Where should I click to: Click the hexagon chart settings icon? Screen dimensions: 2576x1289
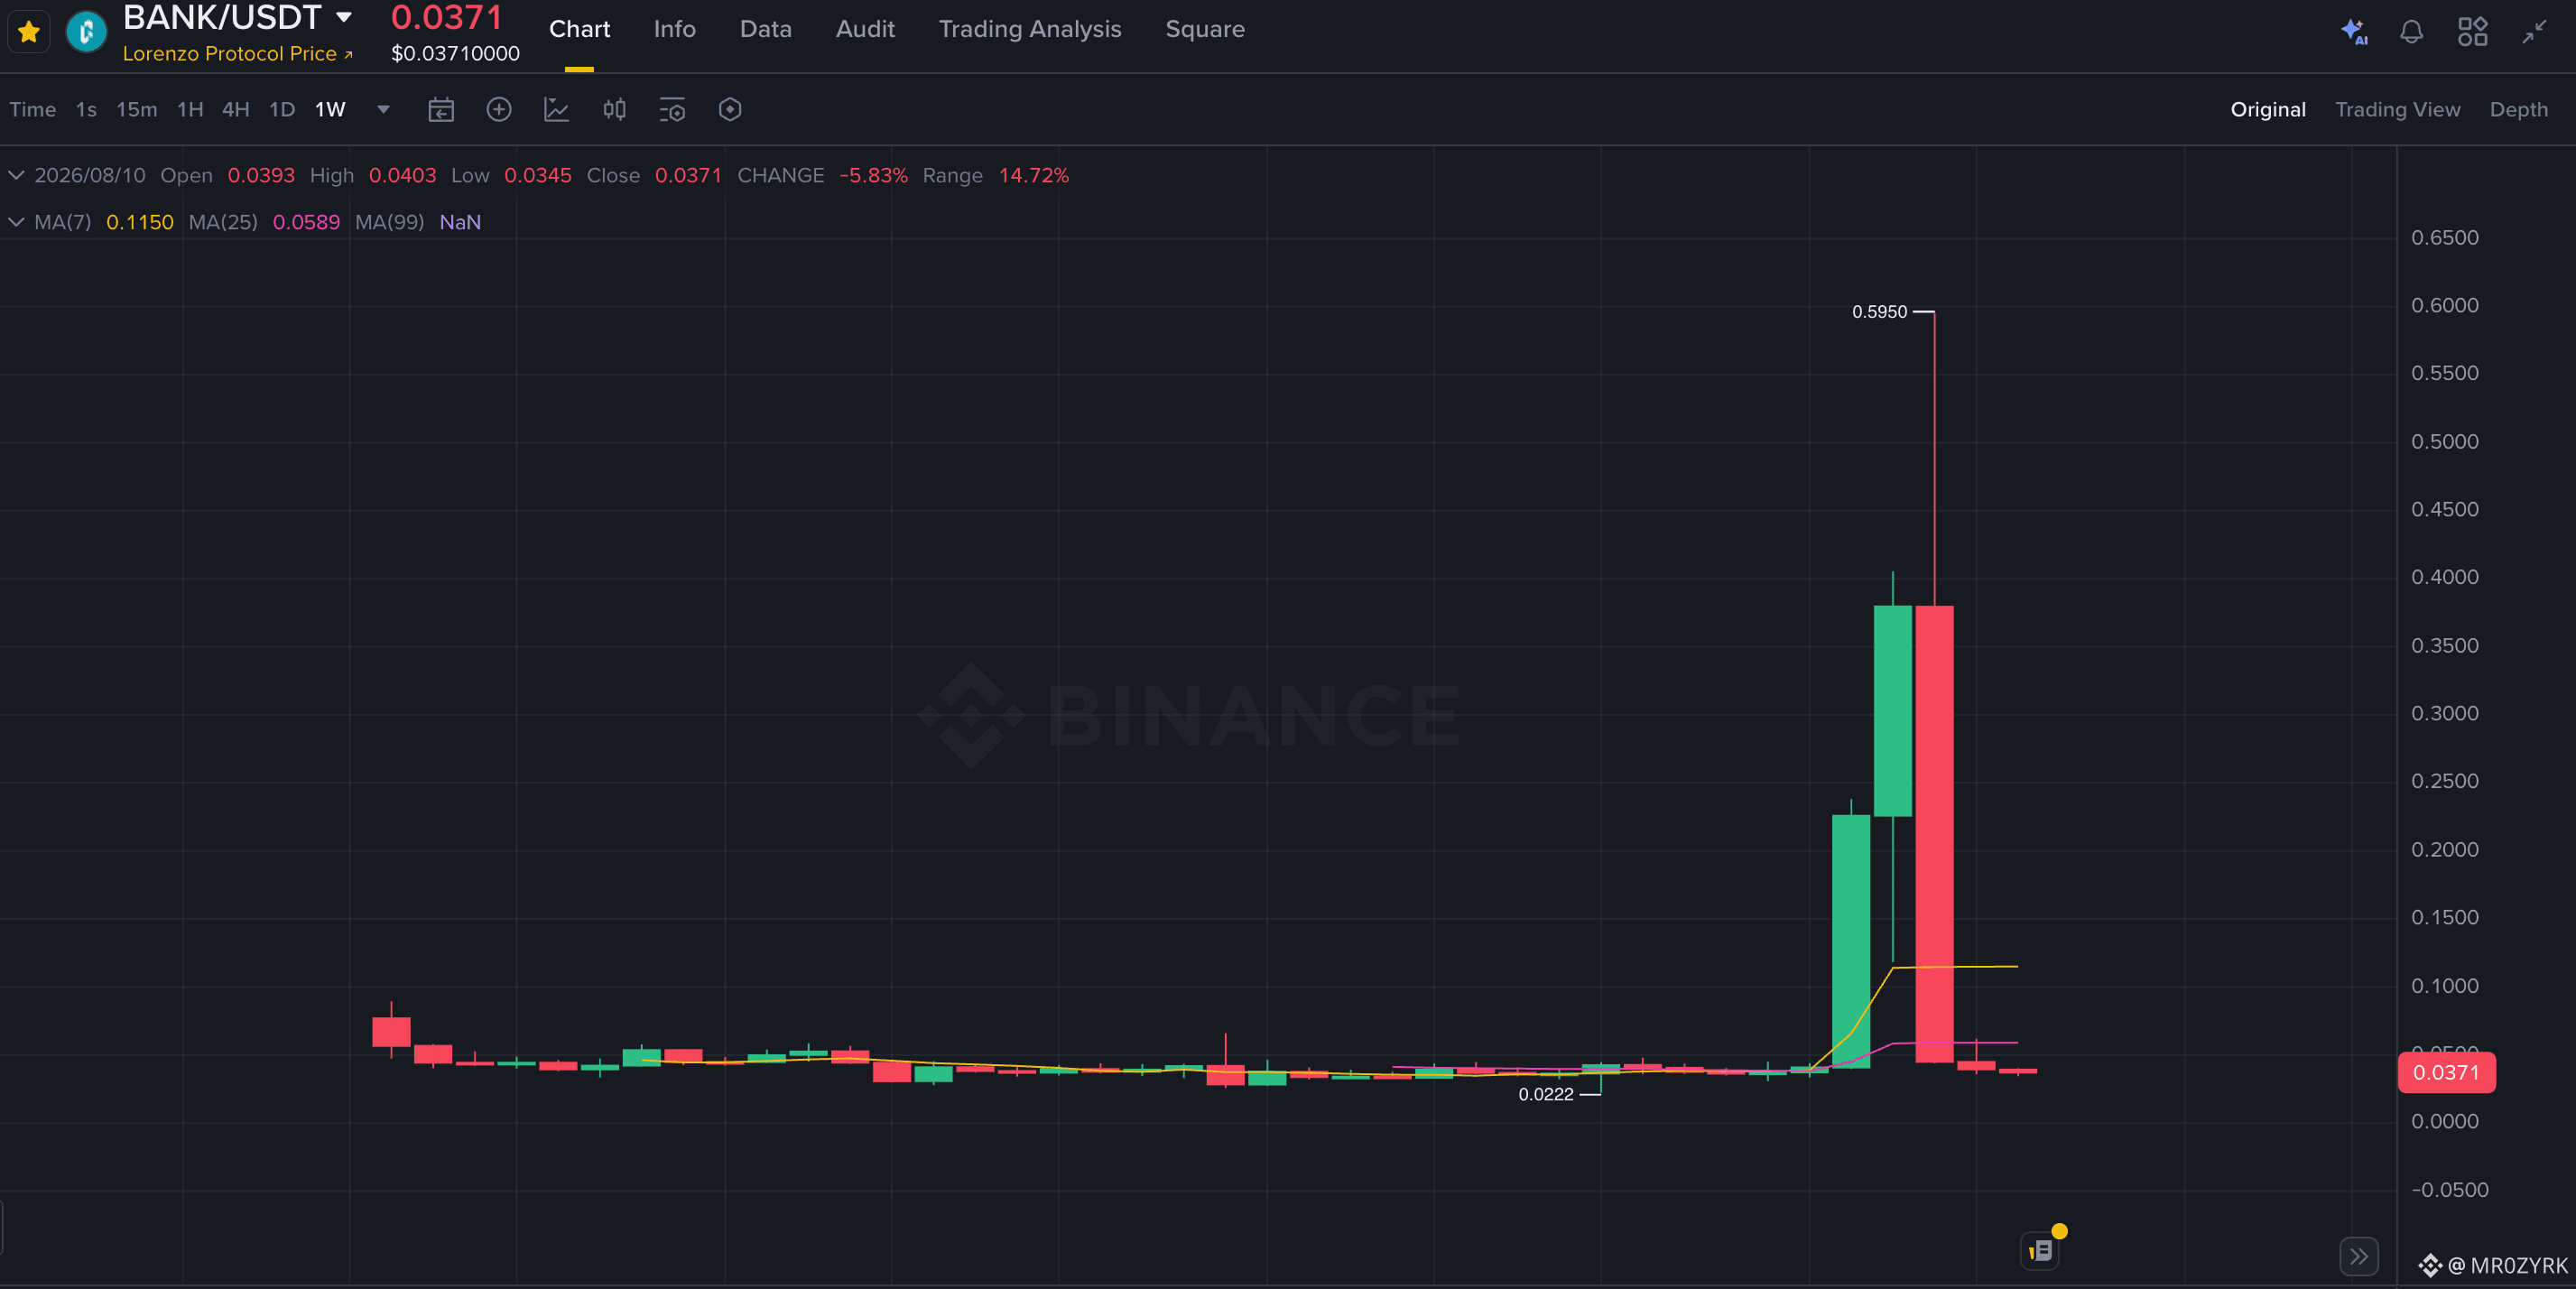(x=730, y=110)
